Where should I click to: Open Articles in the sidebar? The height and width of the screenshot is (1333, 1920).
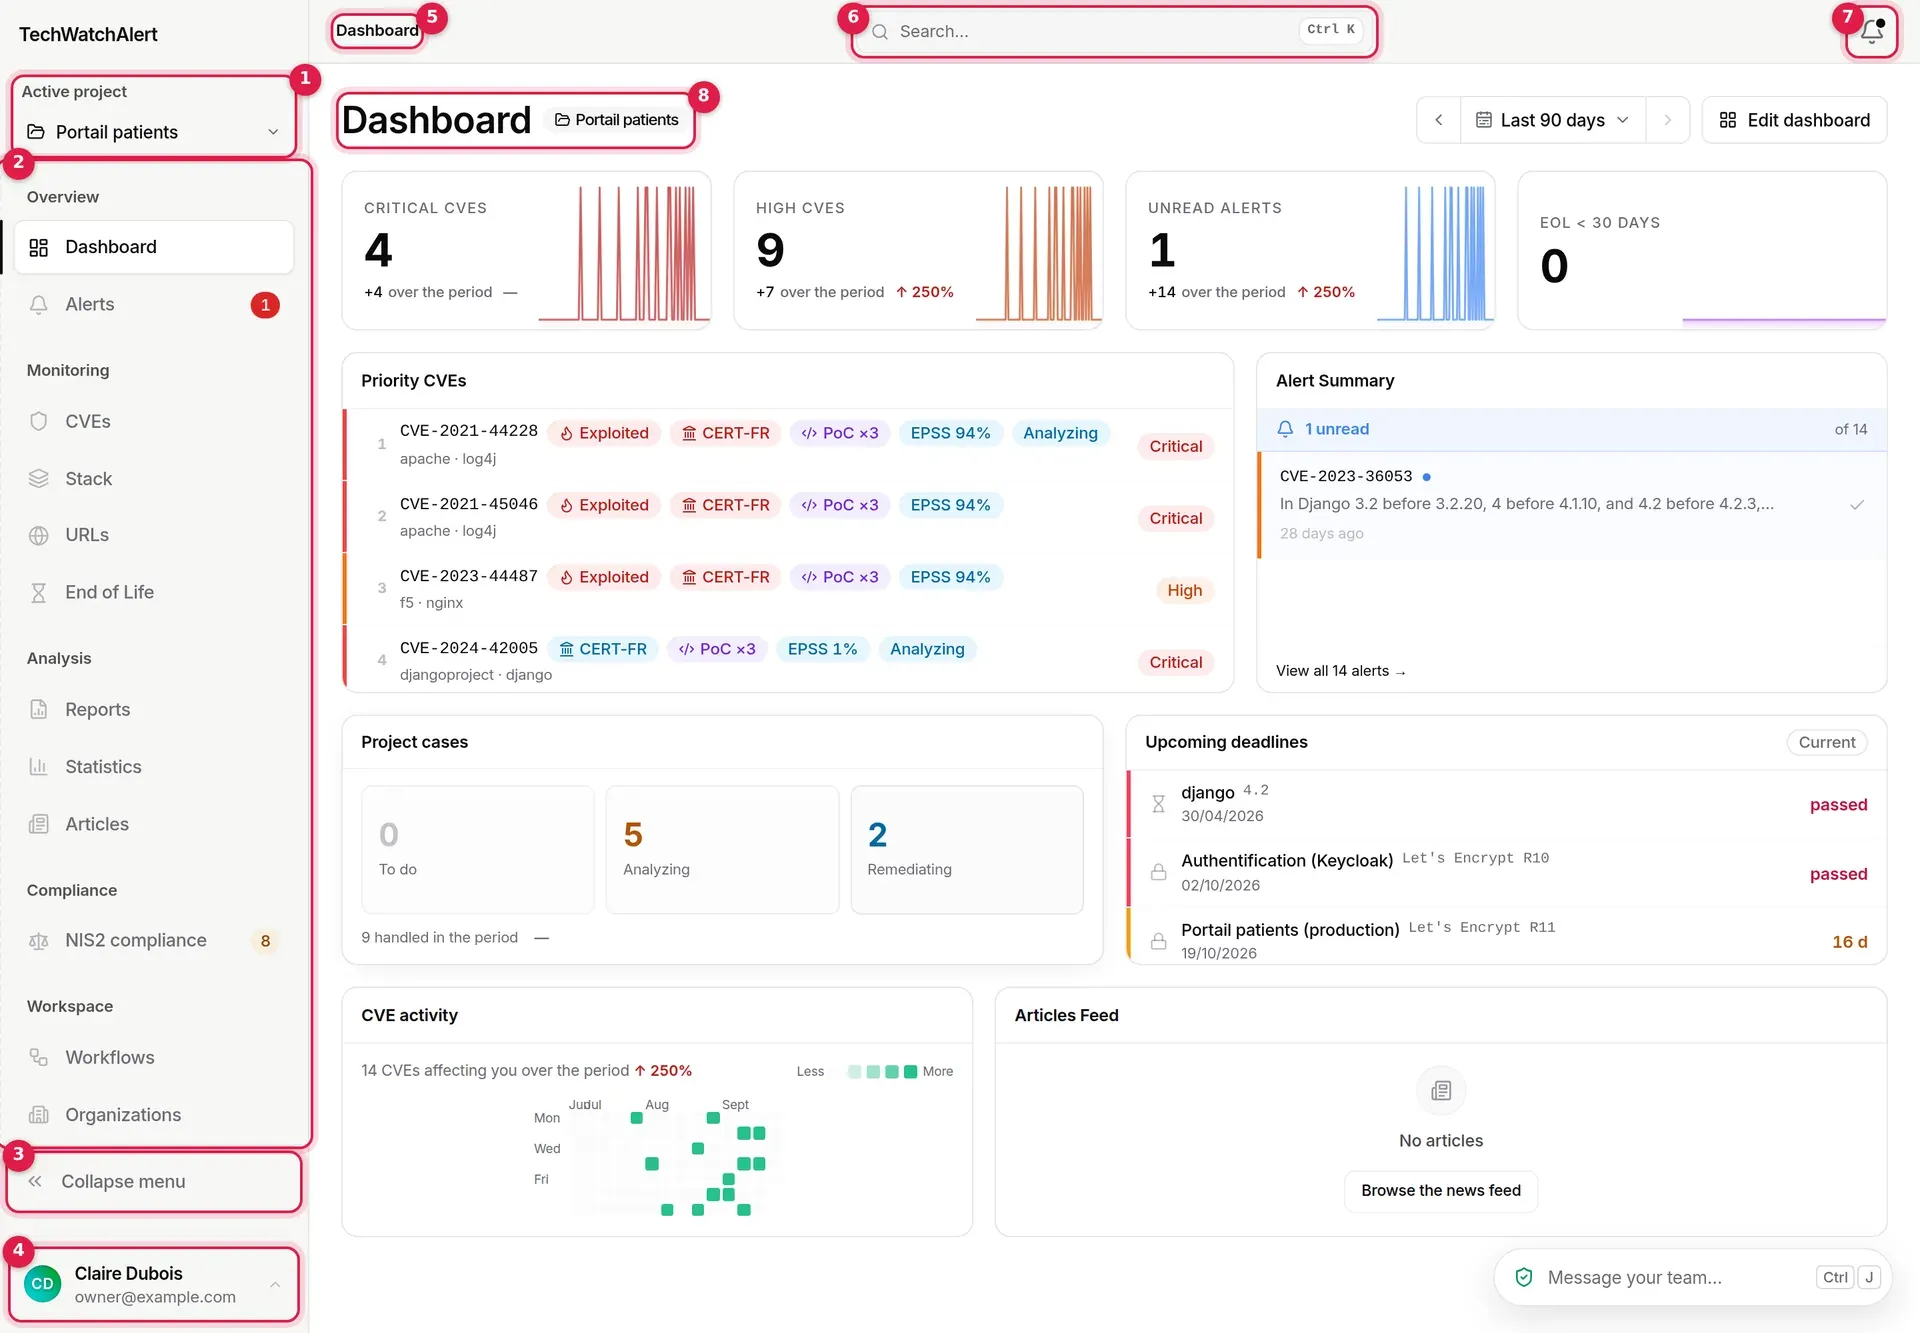point(153,824)
